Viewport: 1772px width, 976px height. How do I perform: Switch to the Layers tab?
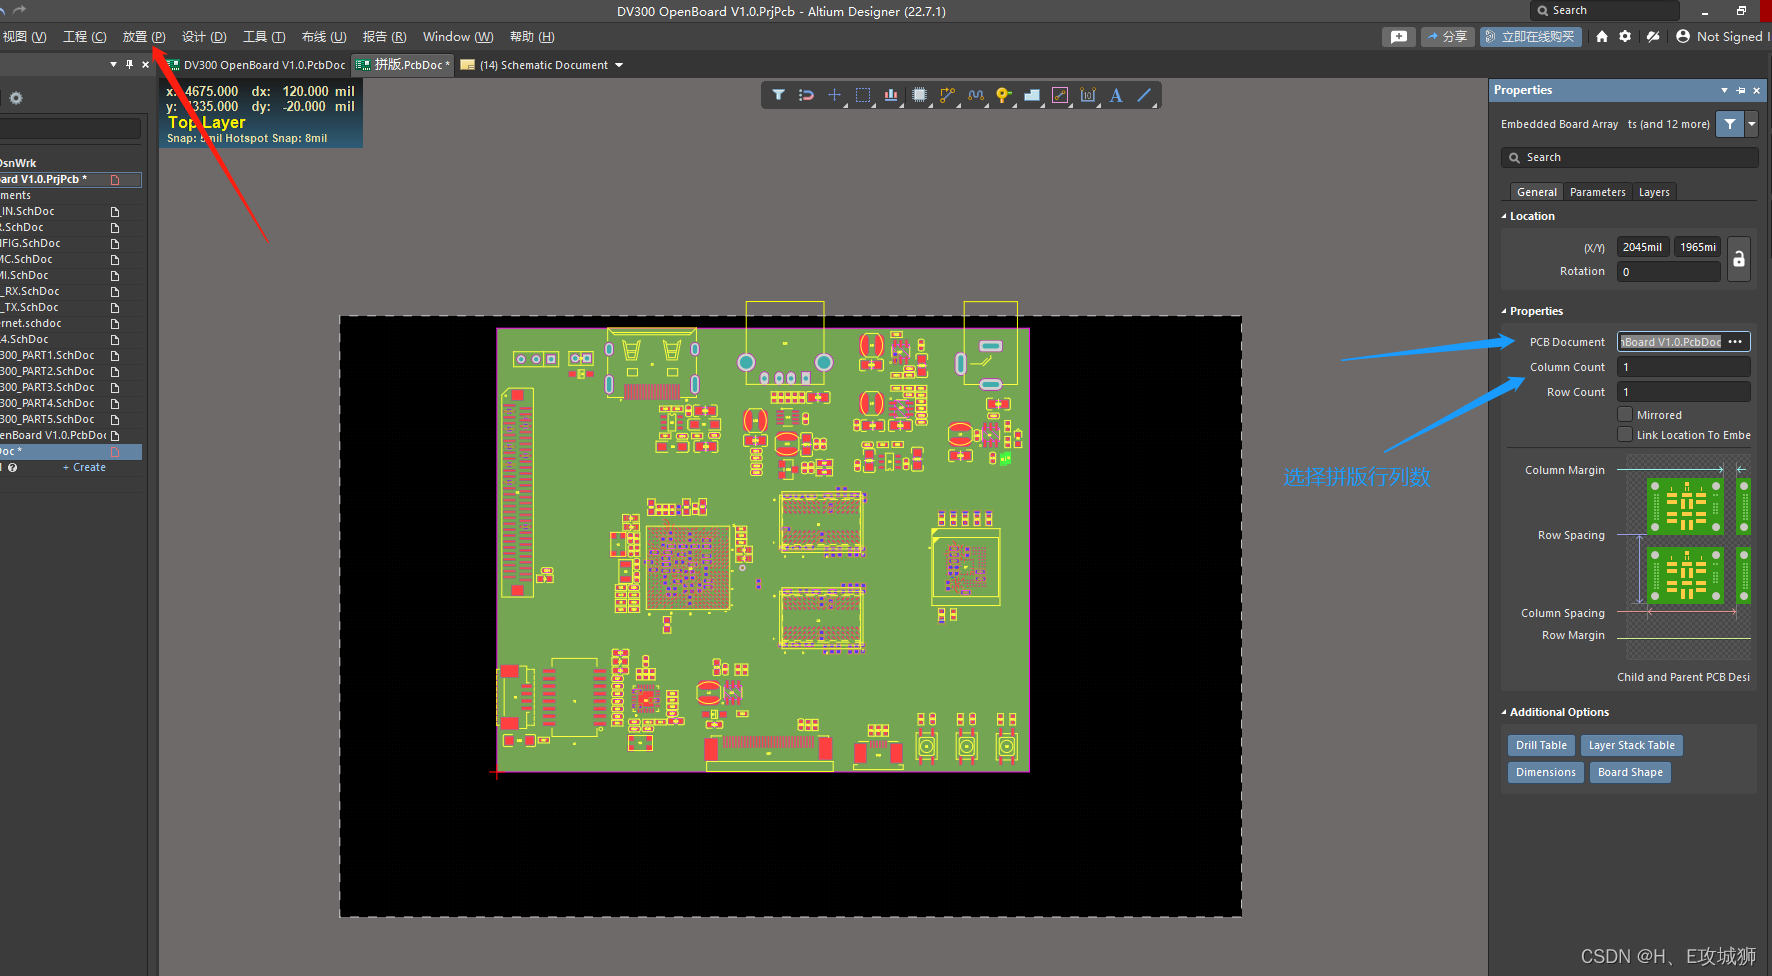(x=1654, y=192)
